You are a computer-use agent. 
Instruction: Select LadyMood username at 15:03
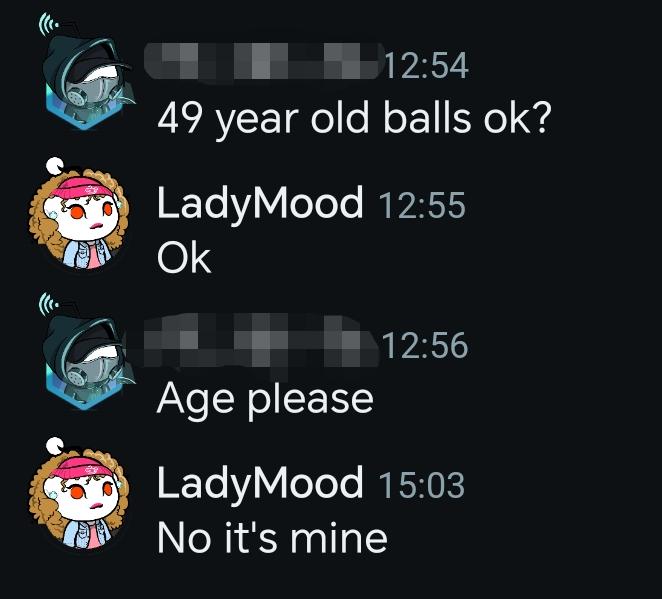(260, 484)
